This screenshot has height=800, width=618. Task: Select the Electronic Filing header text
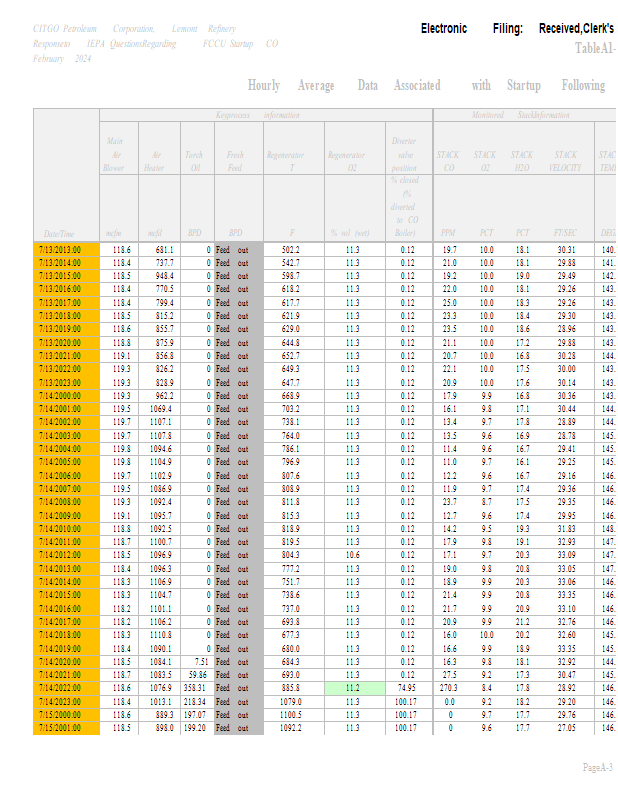click(471, 29)
